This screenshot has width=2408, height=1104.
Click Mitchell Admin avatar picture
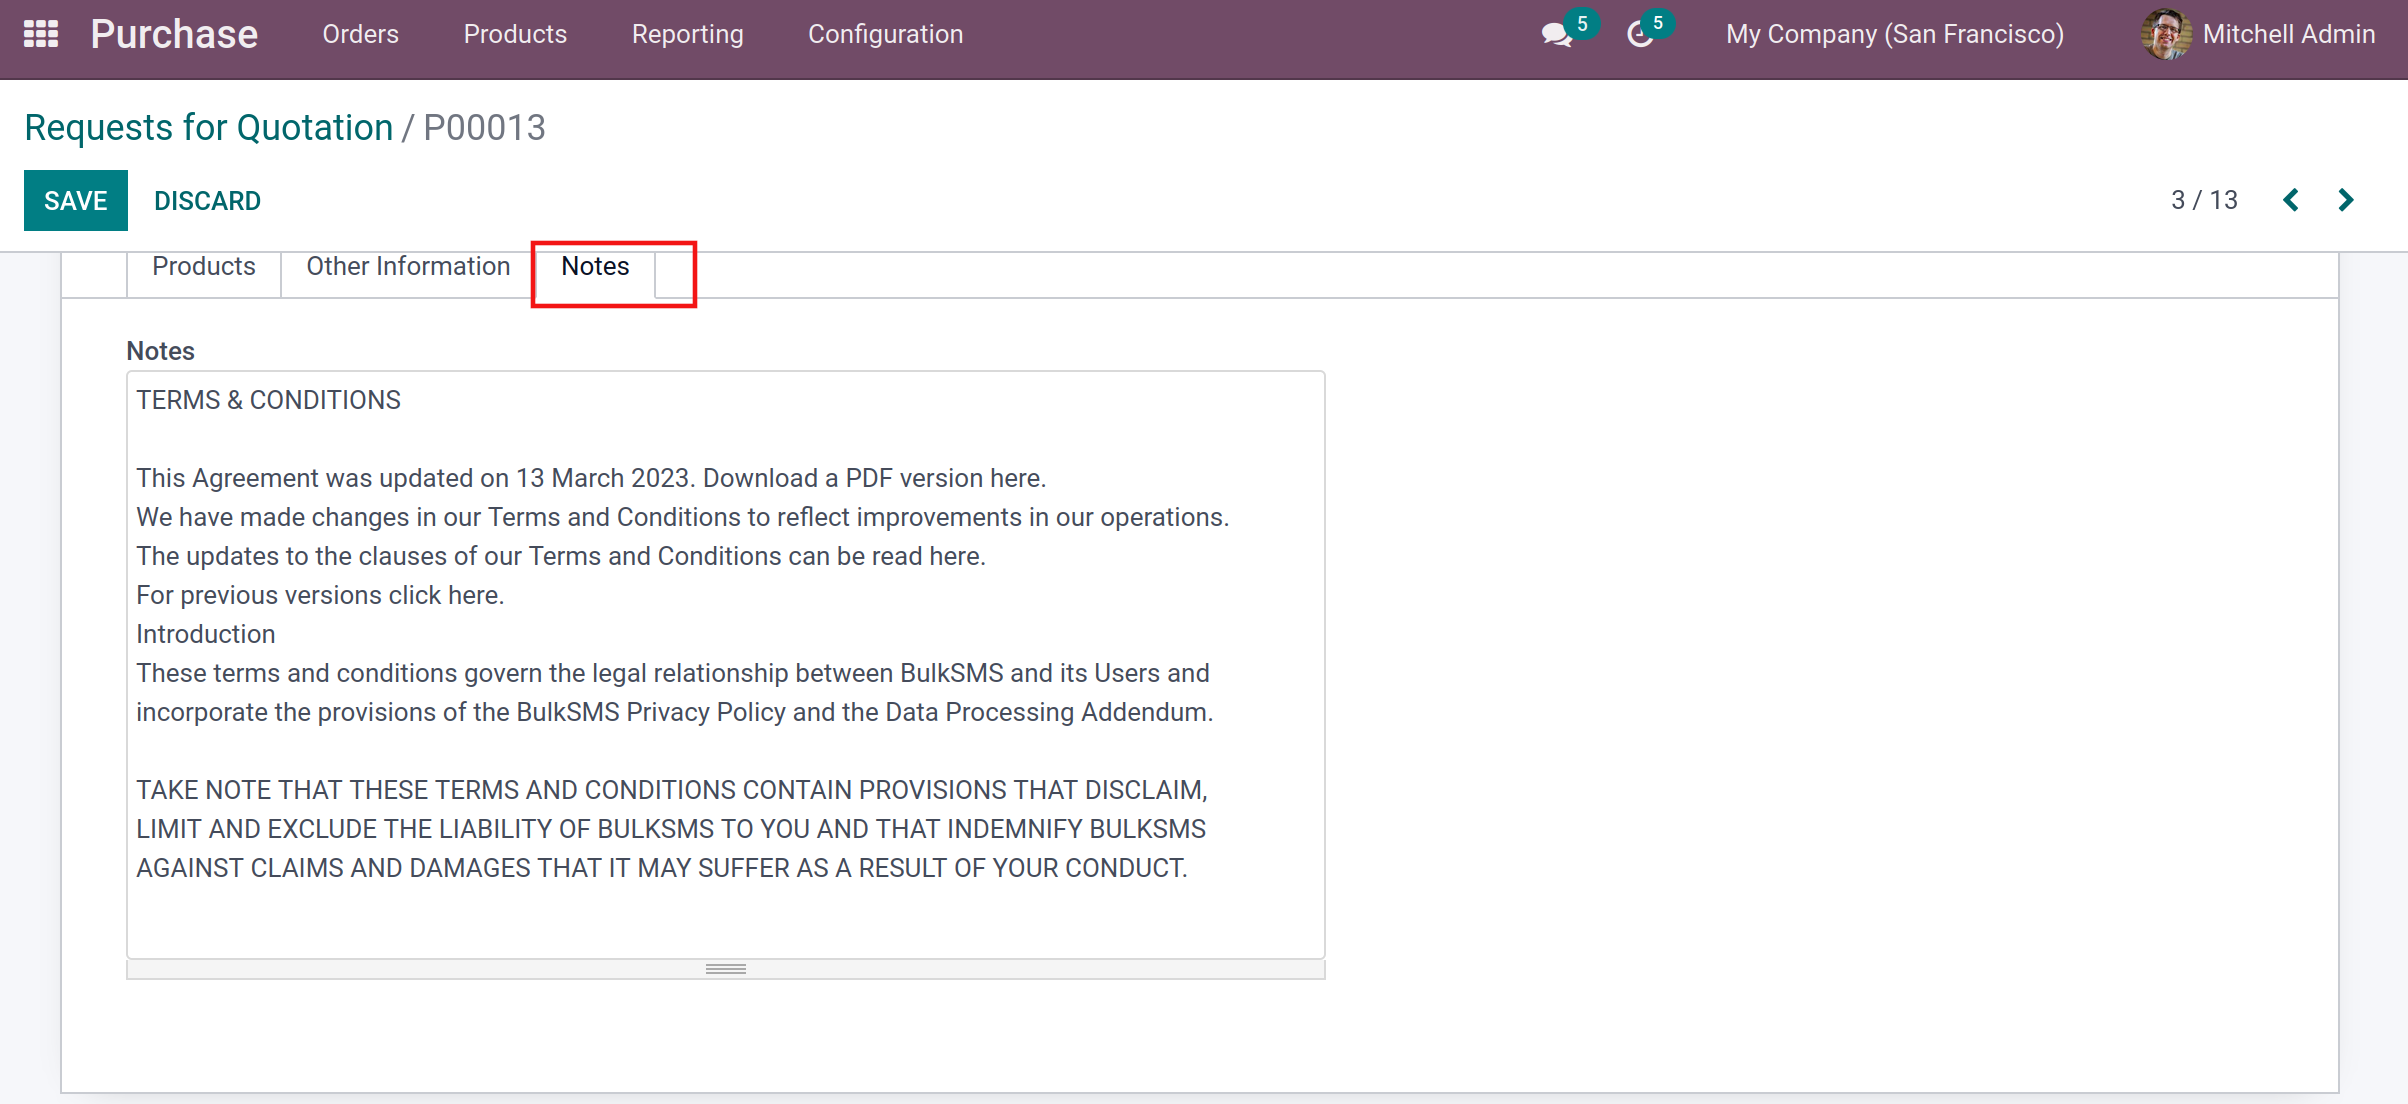(x=2165, y=34)
